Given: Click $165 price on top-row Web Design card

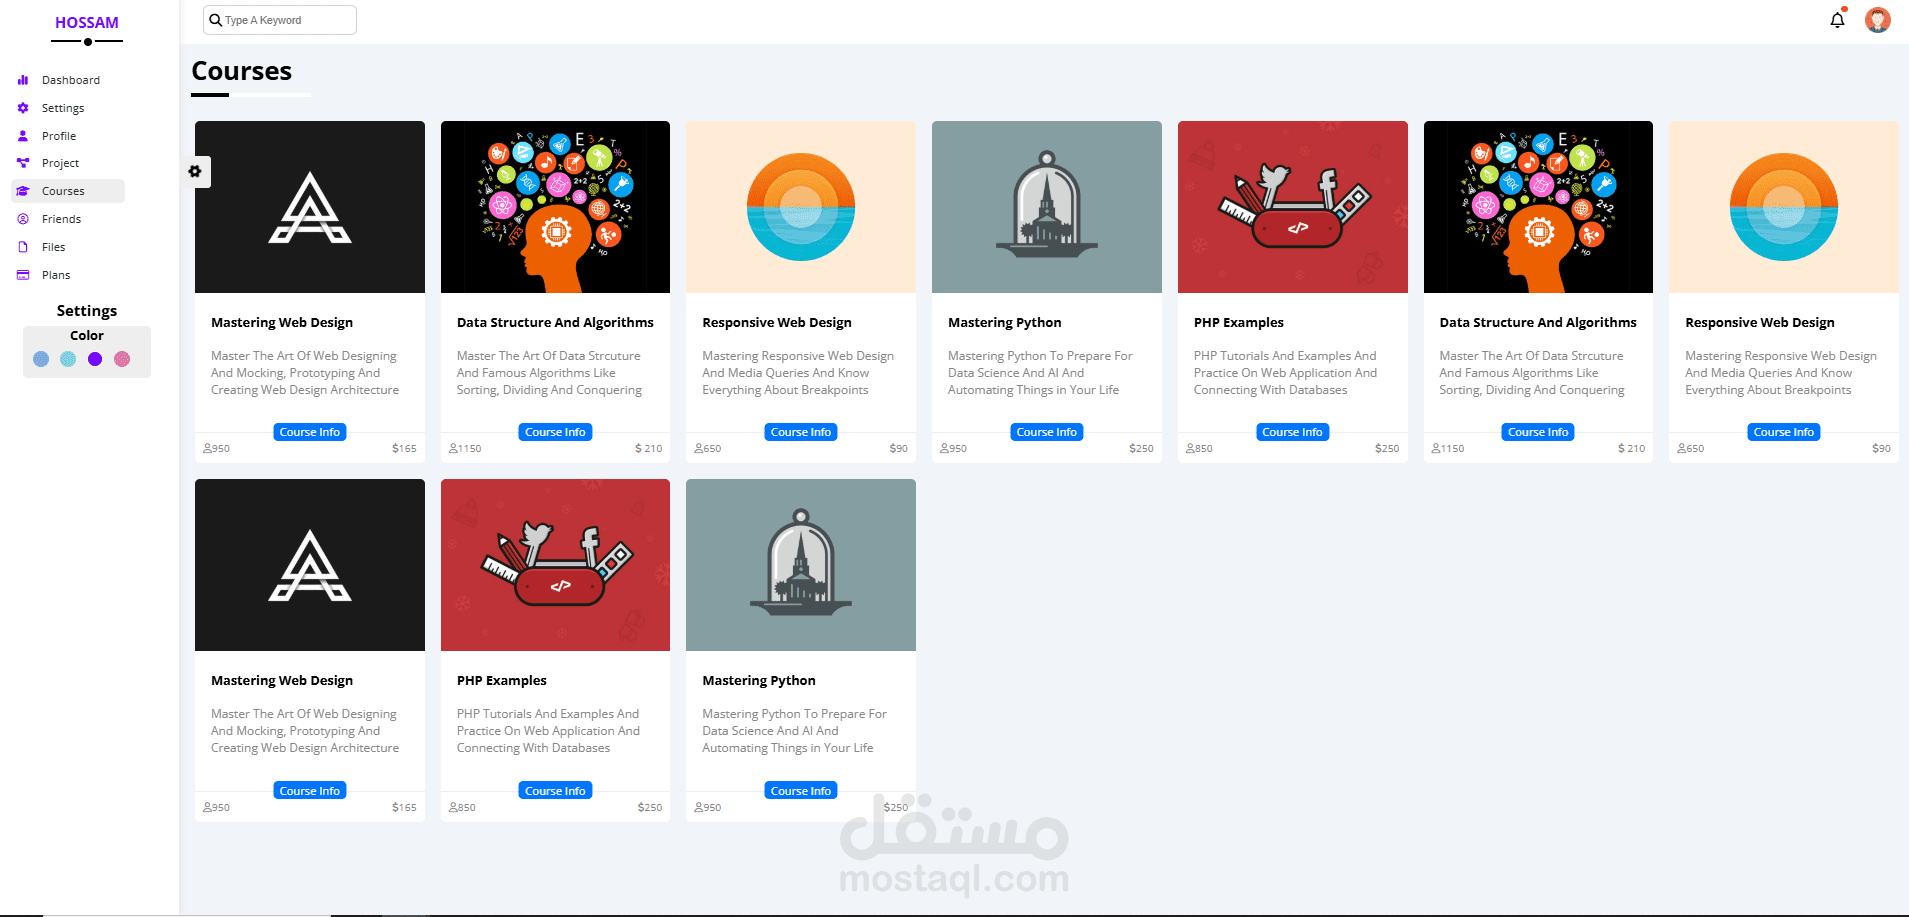Looking at the screenshot, I should (x=404, y=449).
